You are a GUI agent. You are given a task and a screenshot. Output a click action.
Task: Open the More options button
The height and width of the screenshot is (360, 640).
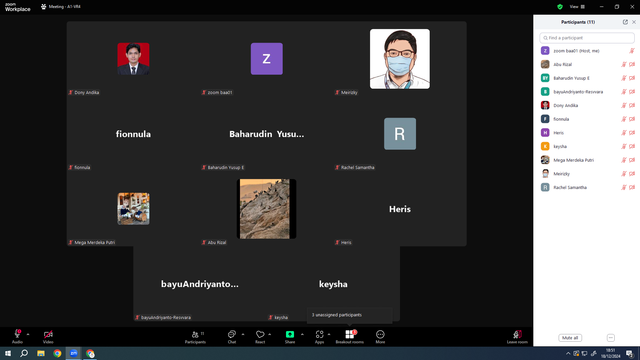380,337
